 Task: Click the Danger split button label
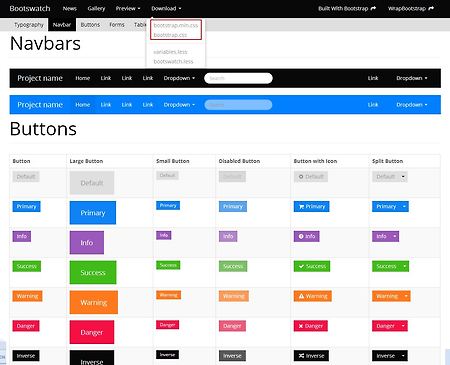[x=386, y=326]
